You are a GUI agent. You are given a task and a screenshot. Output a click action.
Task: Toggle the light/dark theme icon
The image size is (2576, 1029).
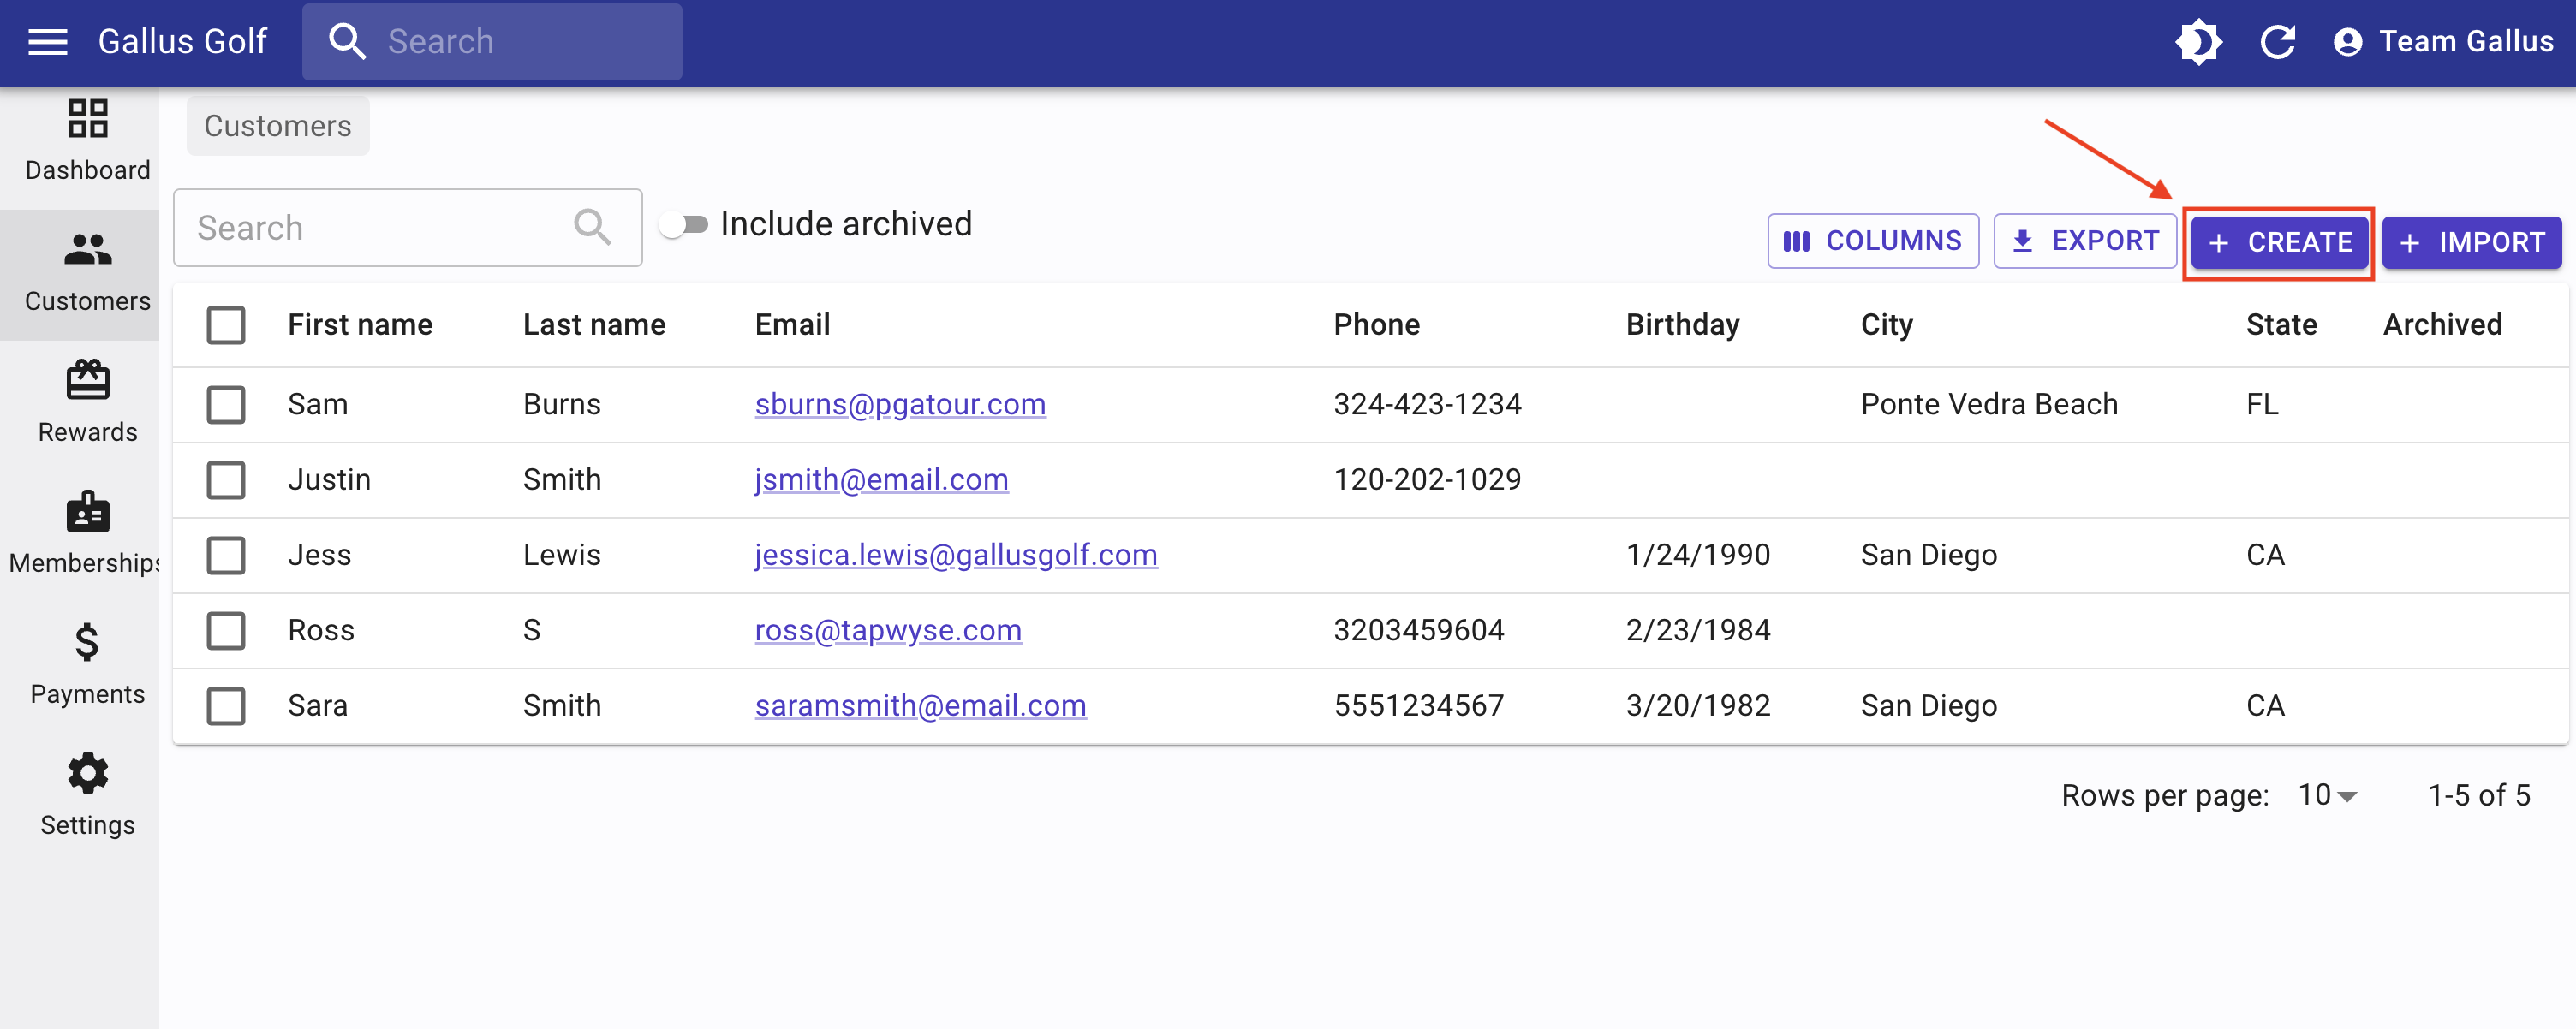(2198, 41)
